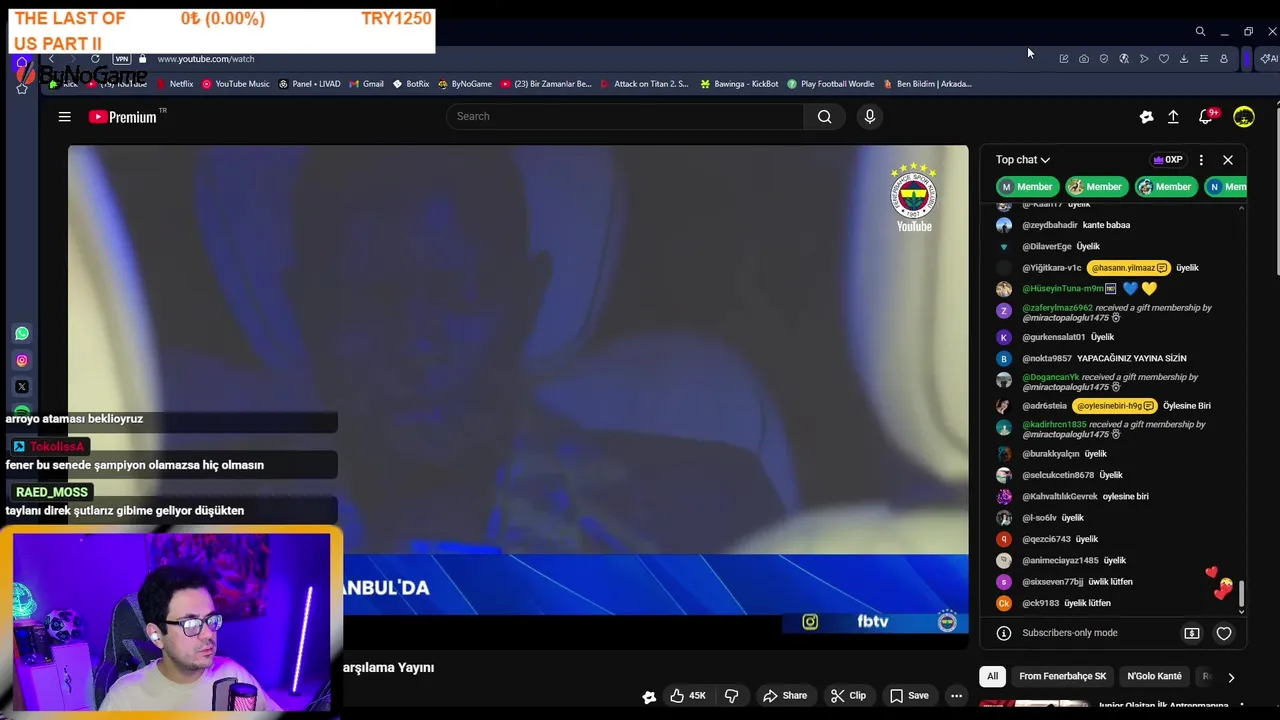Expand the Top chat dropdown

pos(1022,160)
